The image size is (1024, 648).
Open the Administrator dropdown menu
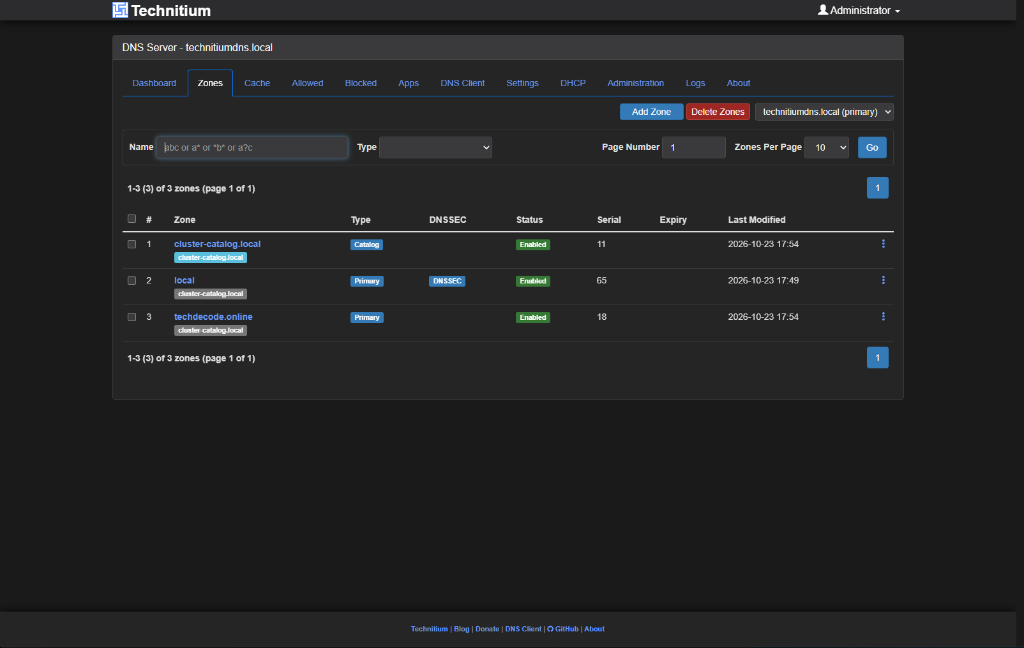pos(859,10)
